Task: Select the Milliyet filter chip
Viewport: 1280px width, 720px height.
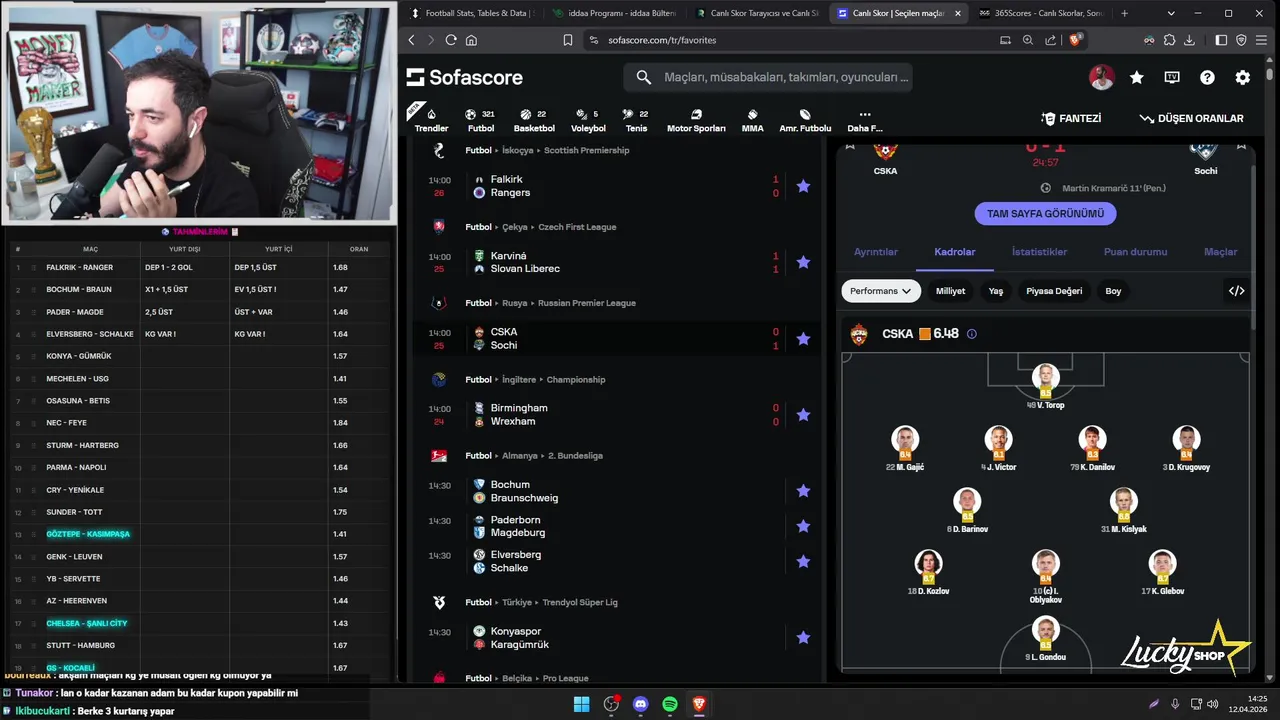Action: pos(950,291)
